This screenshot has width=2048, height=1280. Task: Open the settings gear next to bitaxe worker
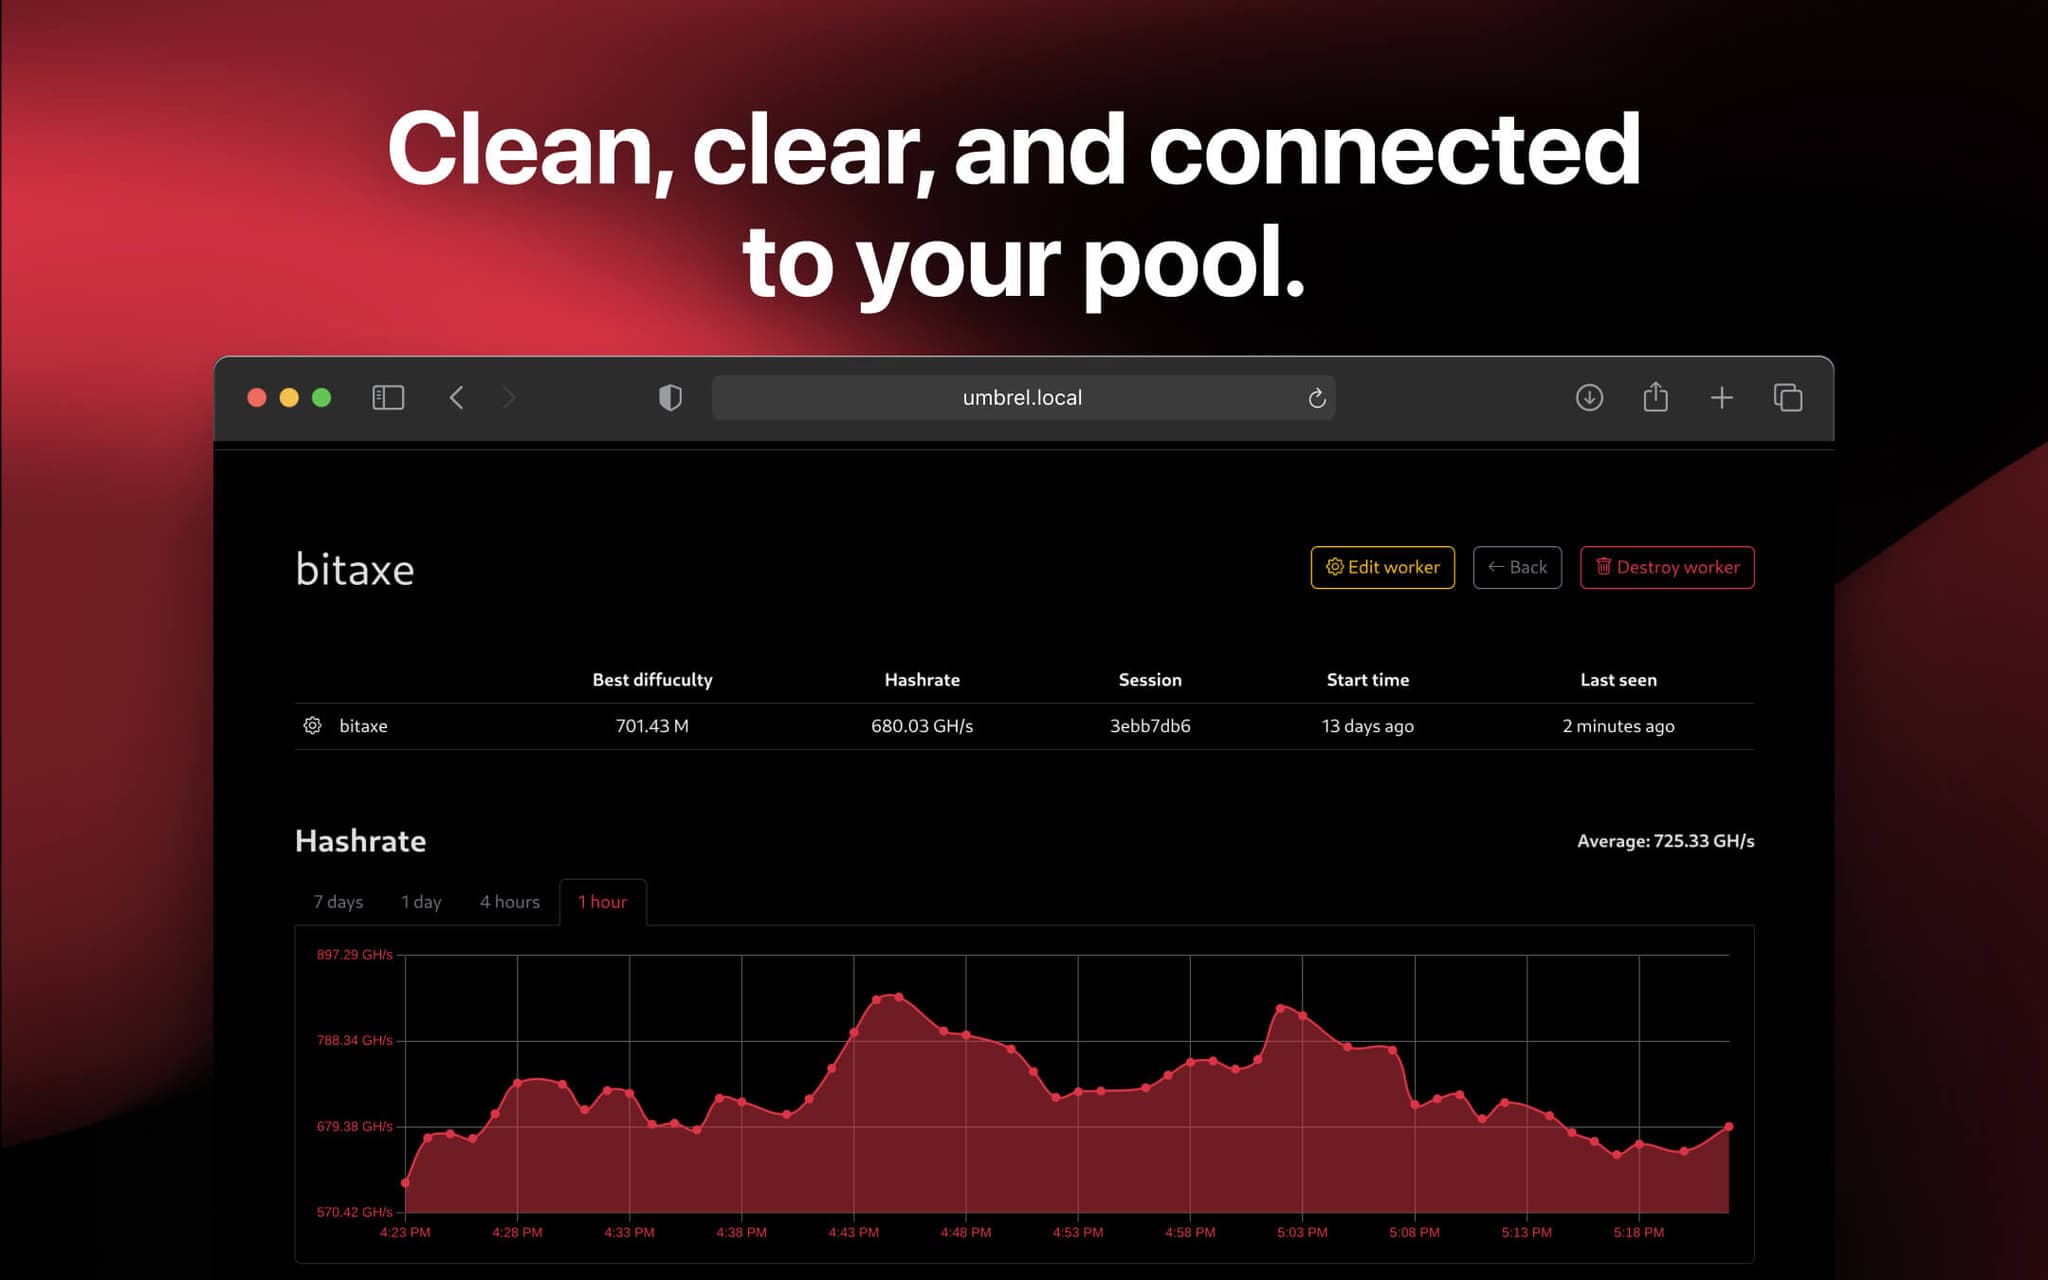click(311, 725)
